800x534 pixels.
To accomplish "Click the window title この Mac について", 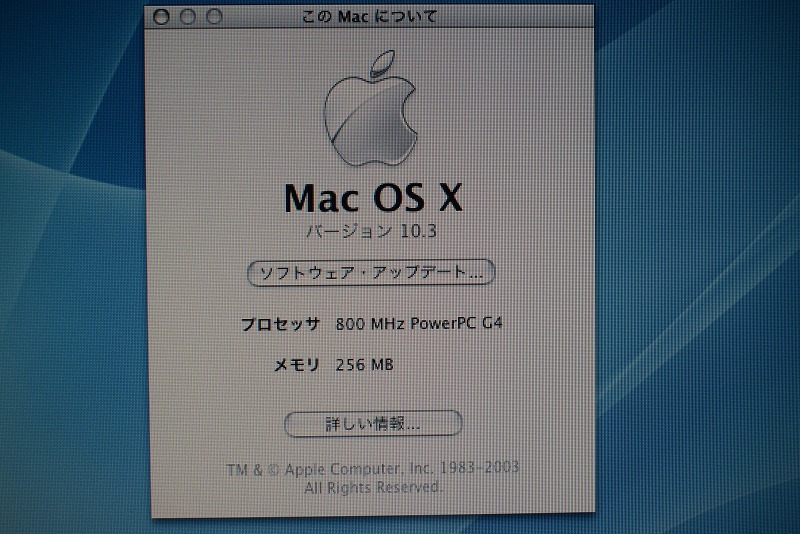I will (x=369, y=16).
